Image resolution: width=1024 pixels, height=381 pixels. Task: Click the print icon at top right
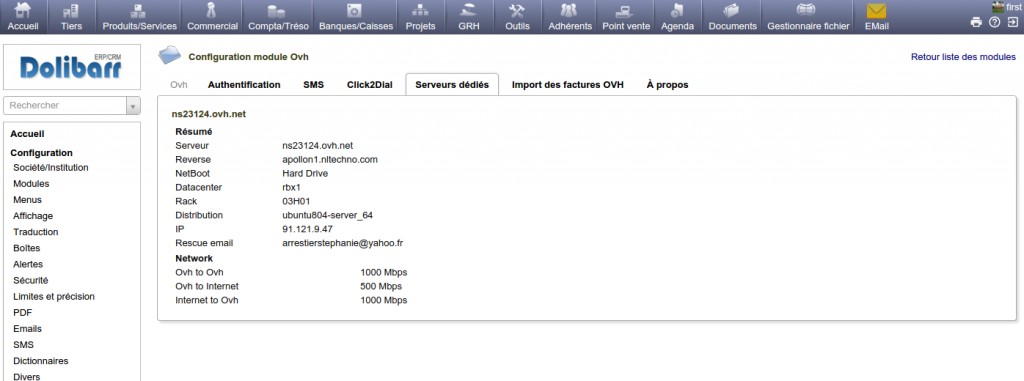[976, 22]
